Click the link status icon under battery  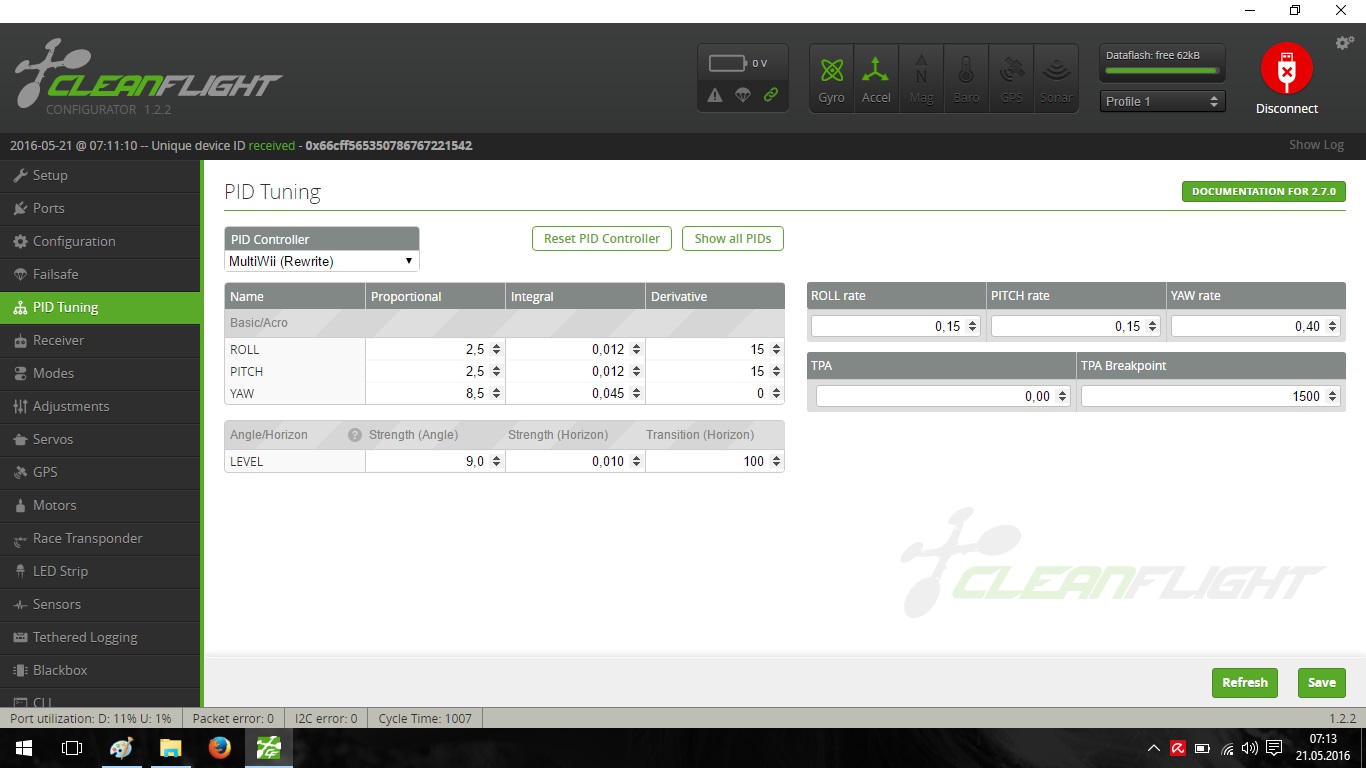click(771, 95)
